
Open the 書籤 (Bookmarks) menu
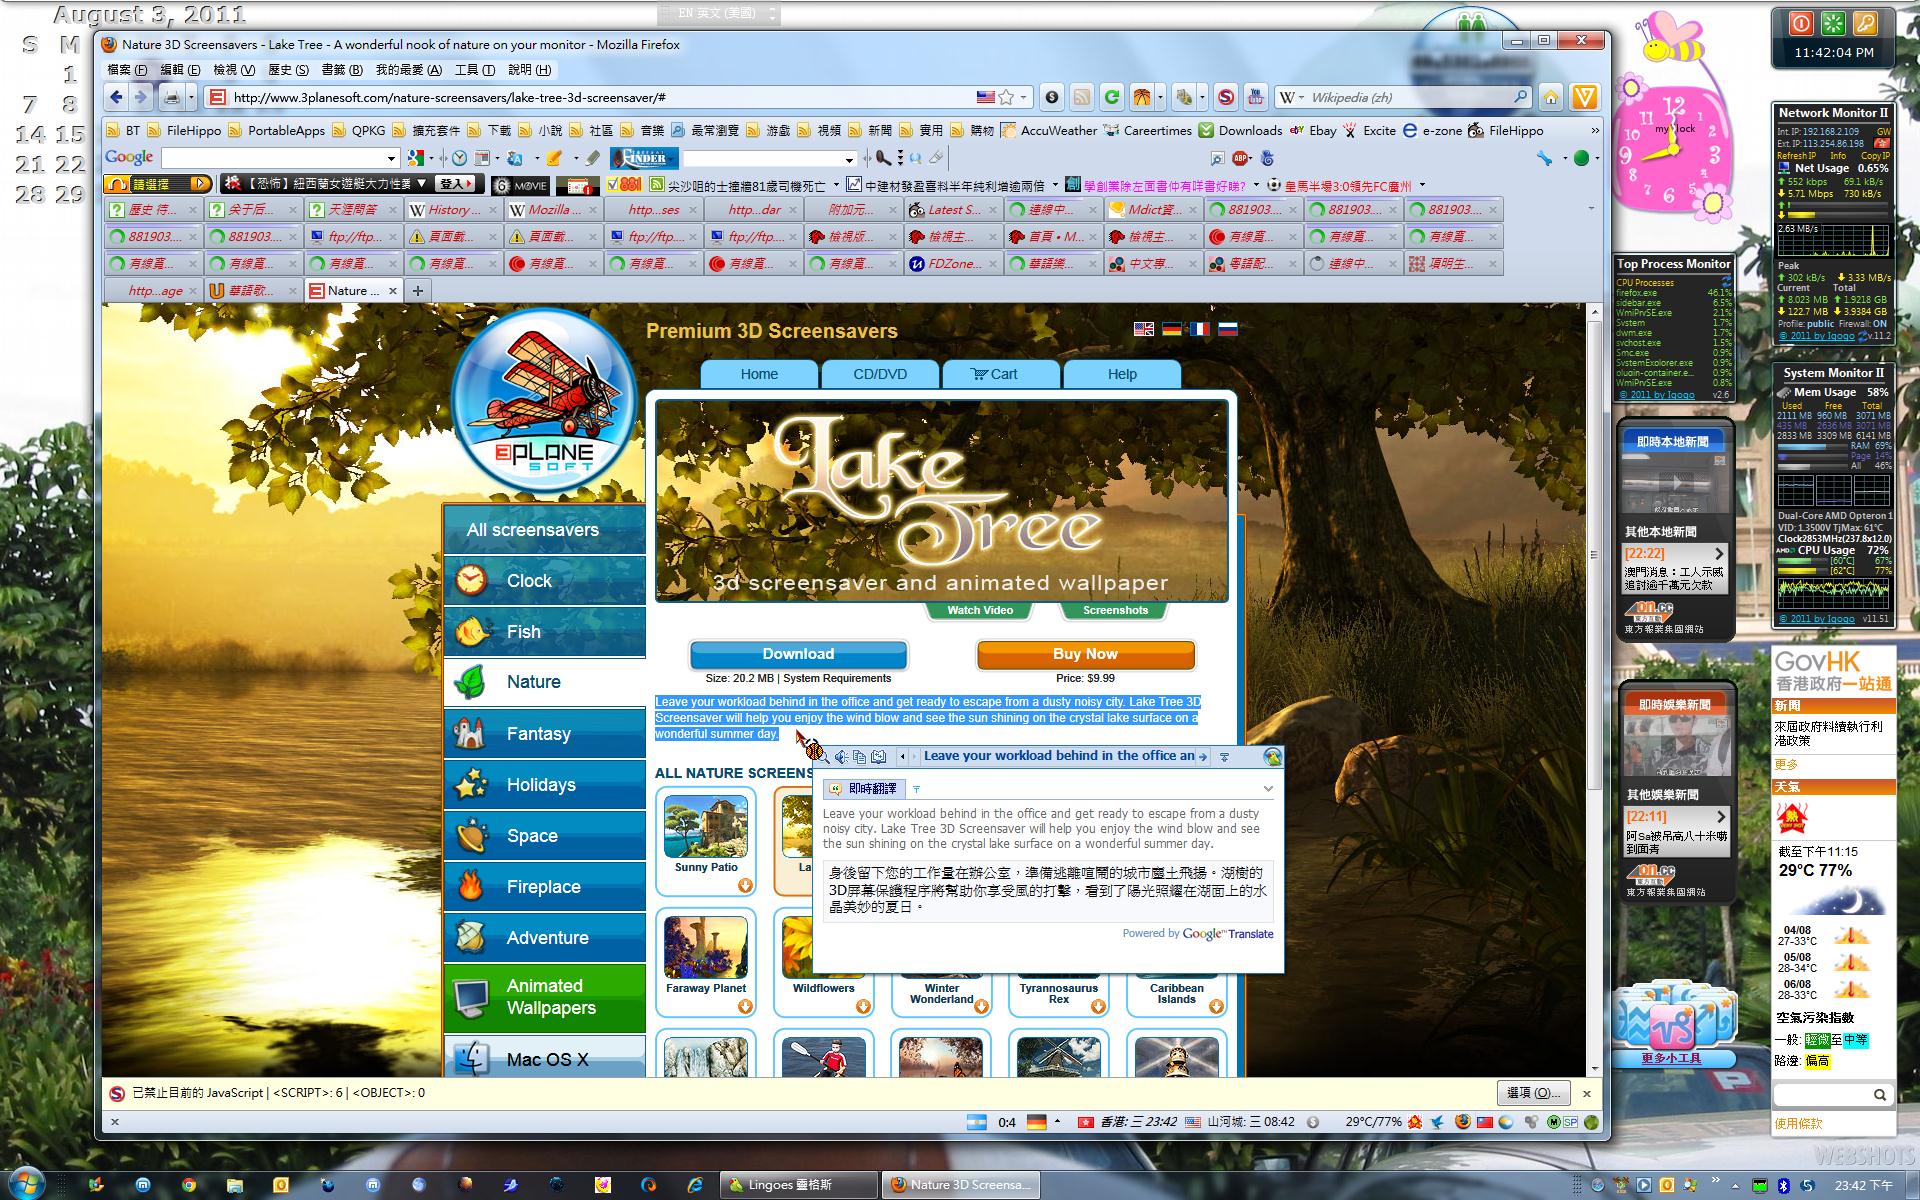(x=341, y=70)
